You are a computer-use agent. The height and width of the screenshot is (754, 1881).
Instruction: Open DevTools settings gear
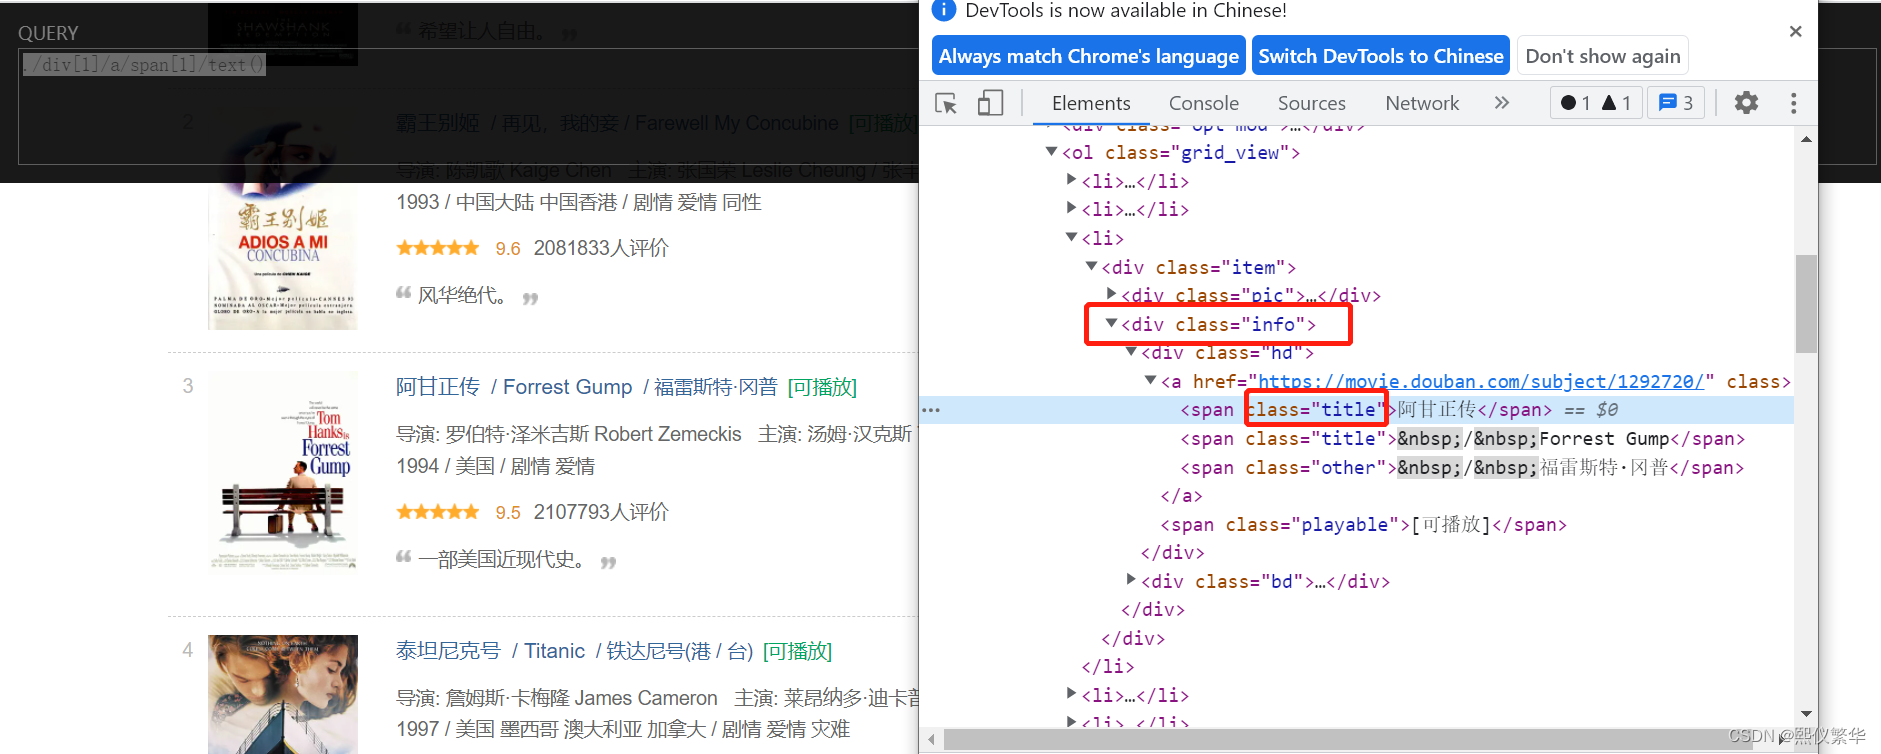coord(1746,103)
